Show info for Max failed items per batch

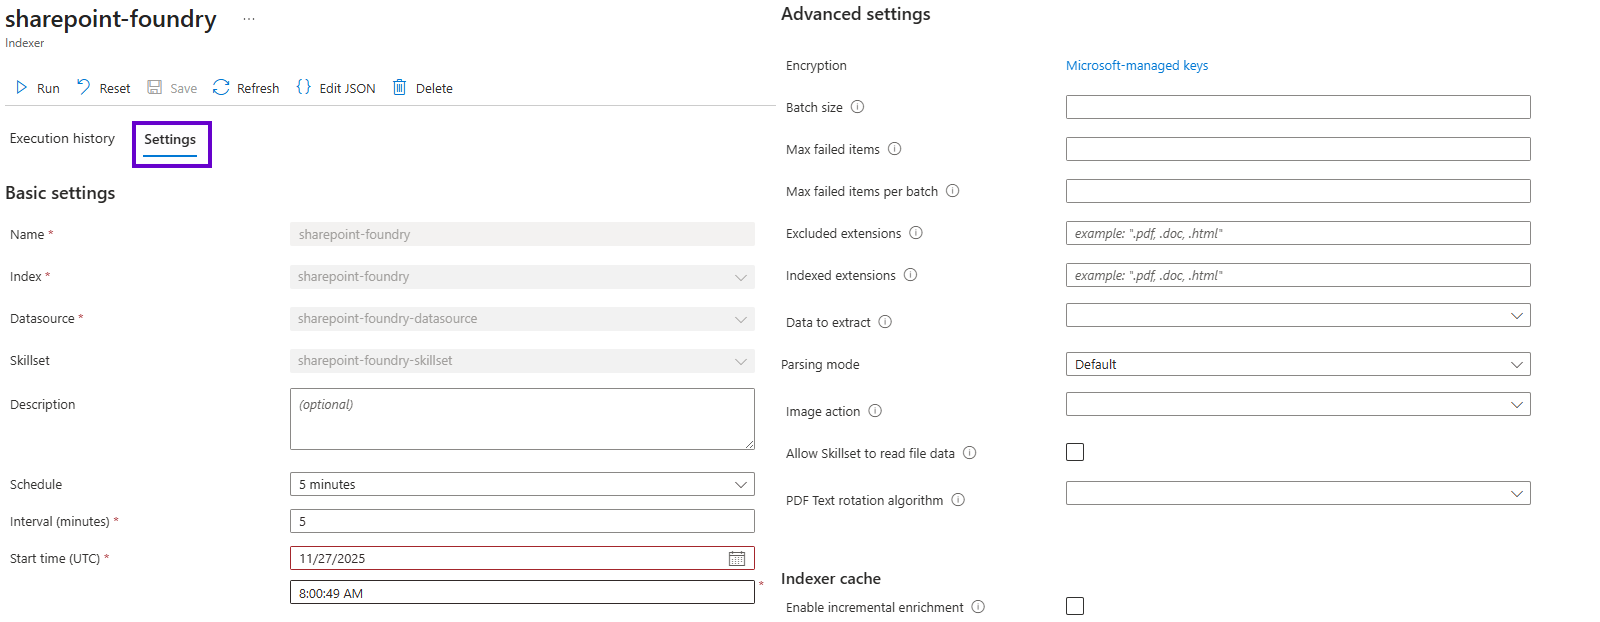(x=953, y=191)
